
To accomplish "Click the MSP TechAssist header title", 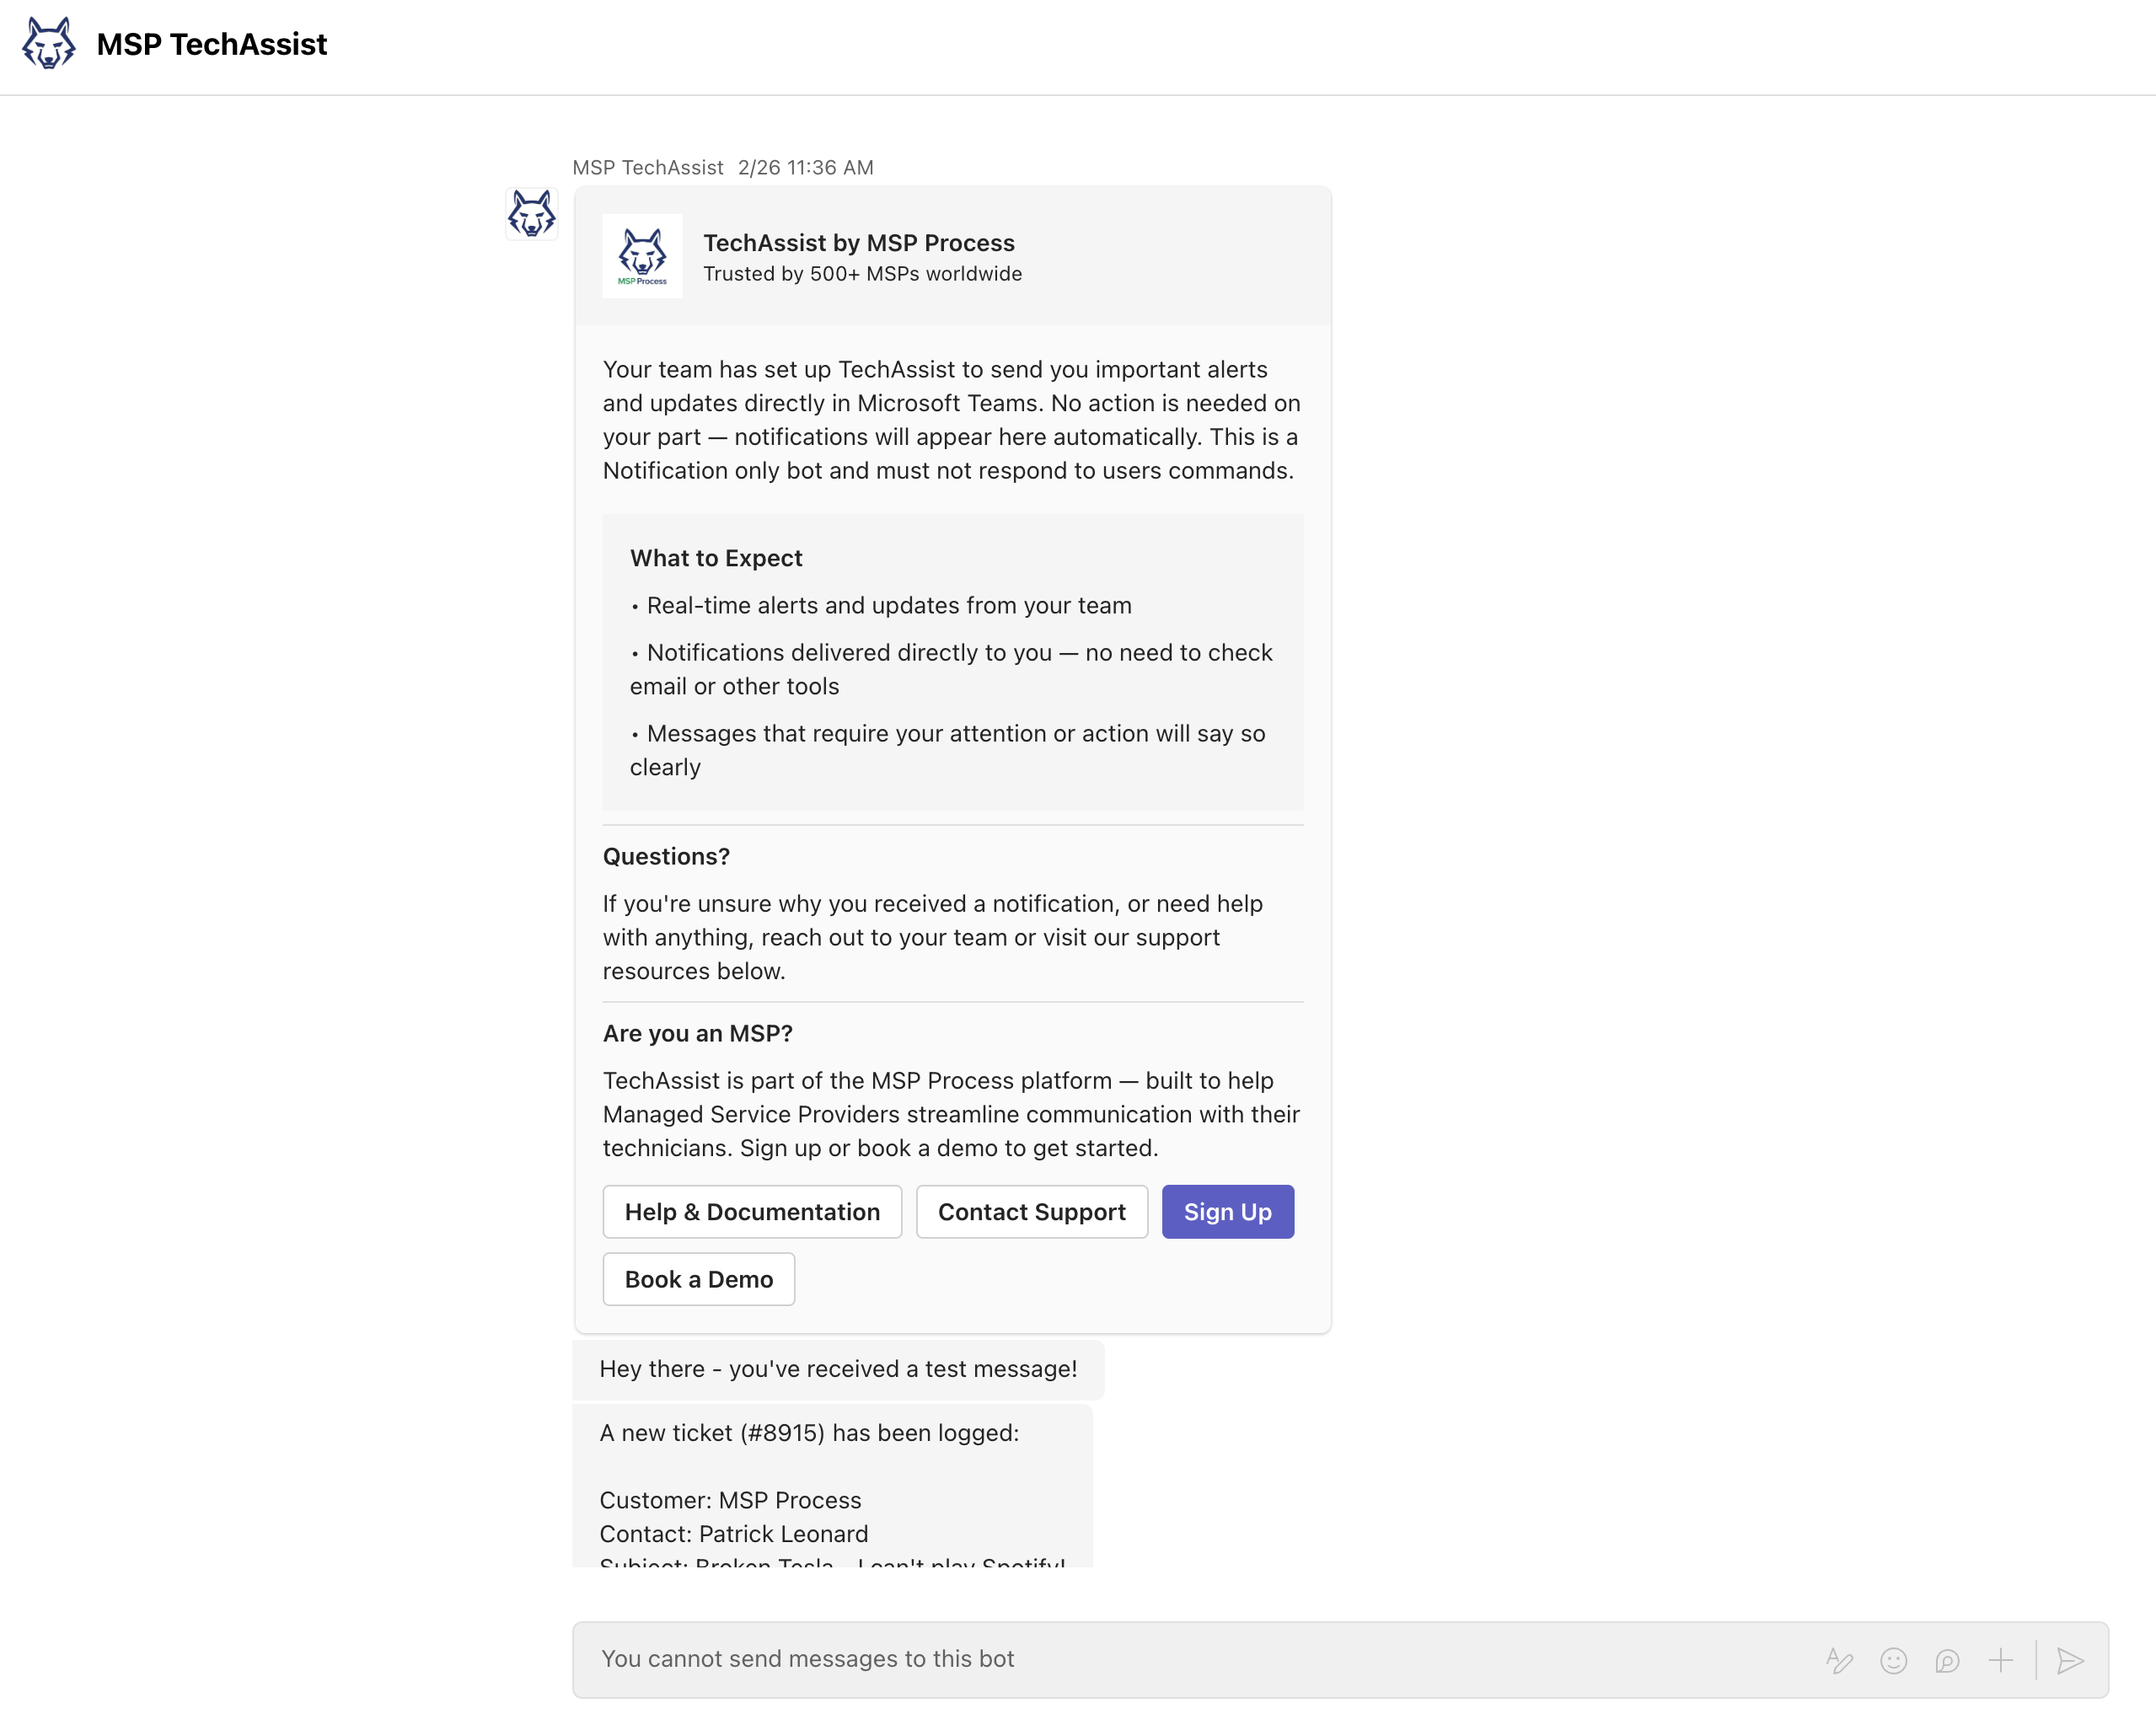I will 212,44.
